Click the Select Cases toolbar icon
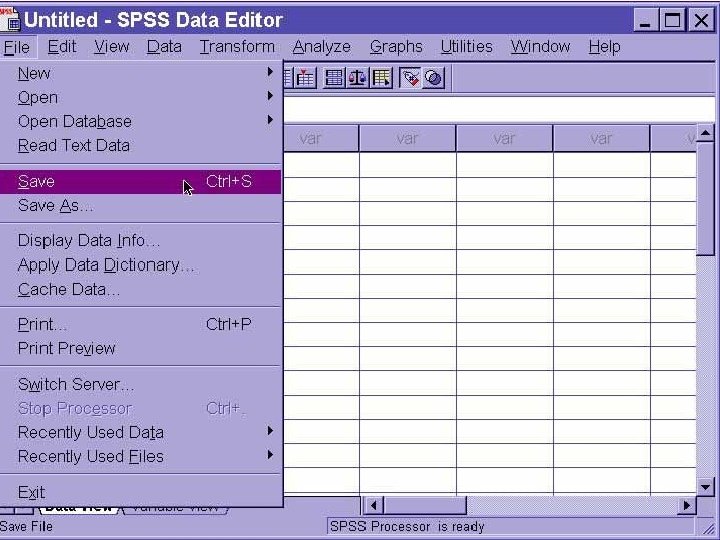720x540 pixels. [382, 78]
